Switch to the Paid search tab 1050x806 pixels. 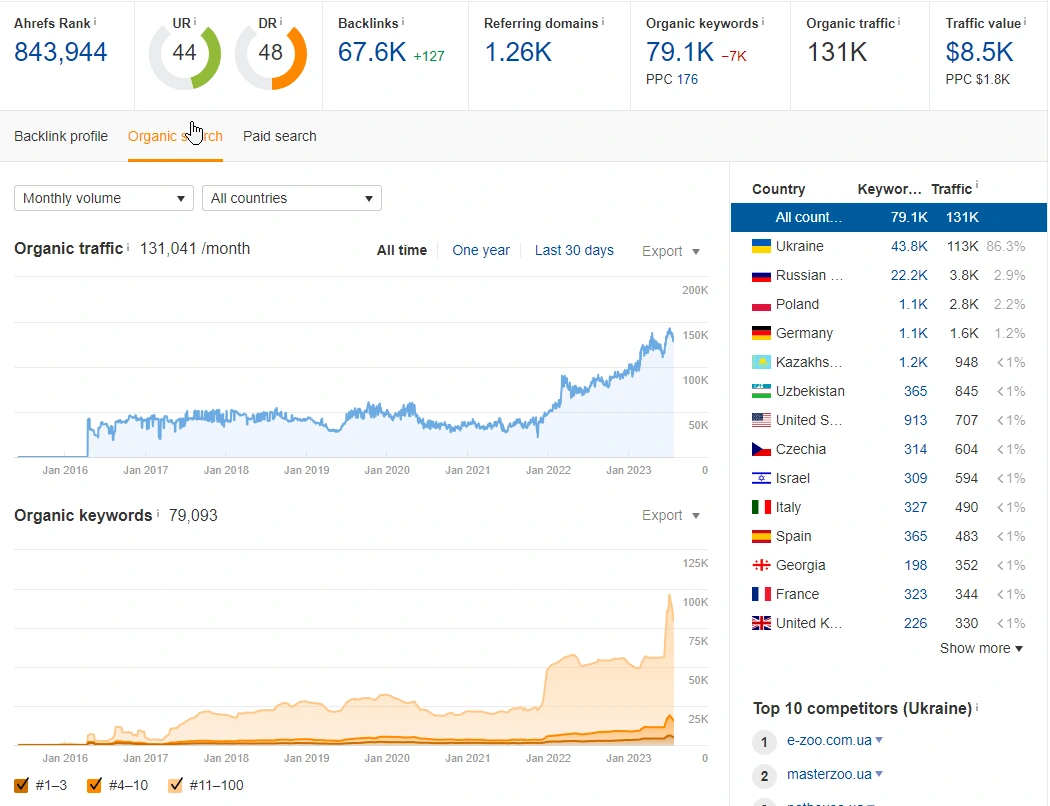click(x=279, y=136)
